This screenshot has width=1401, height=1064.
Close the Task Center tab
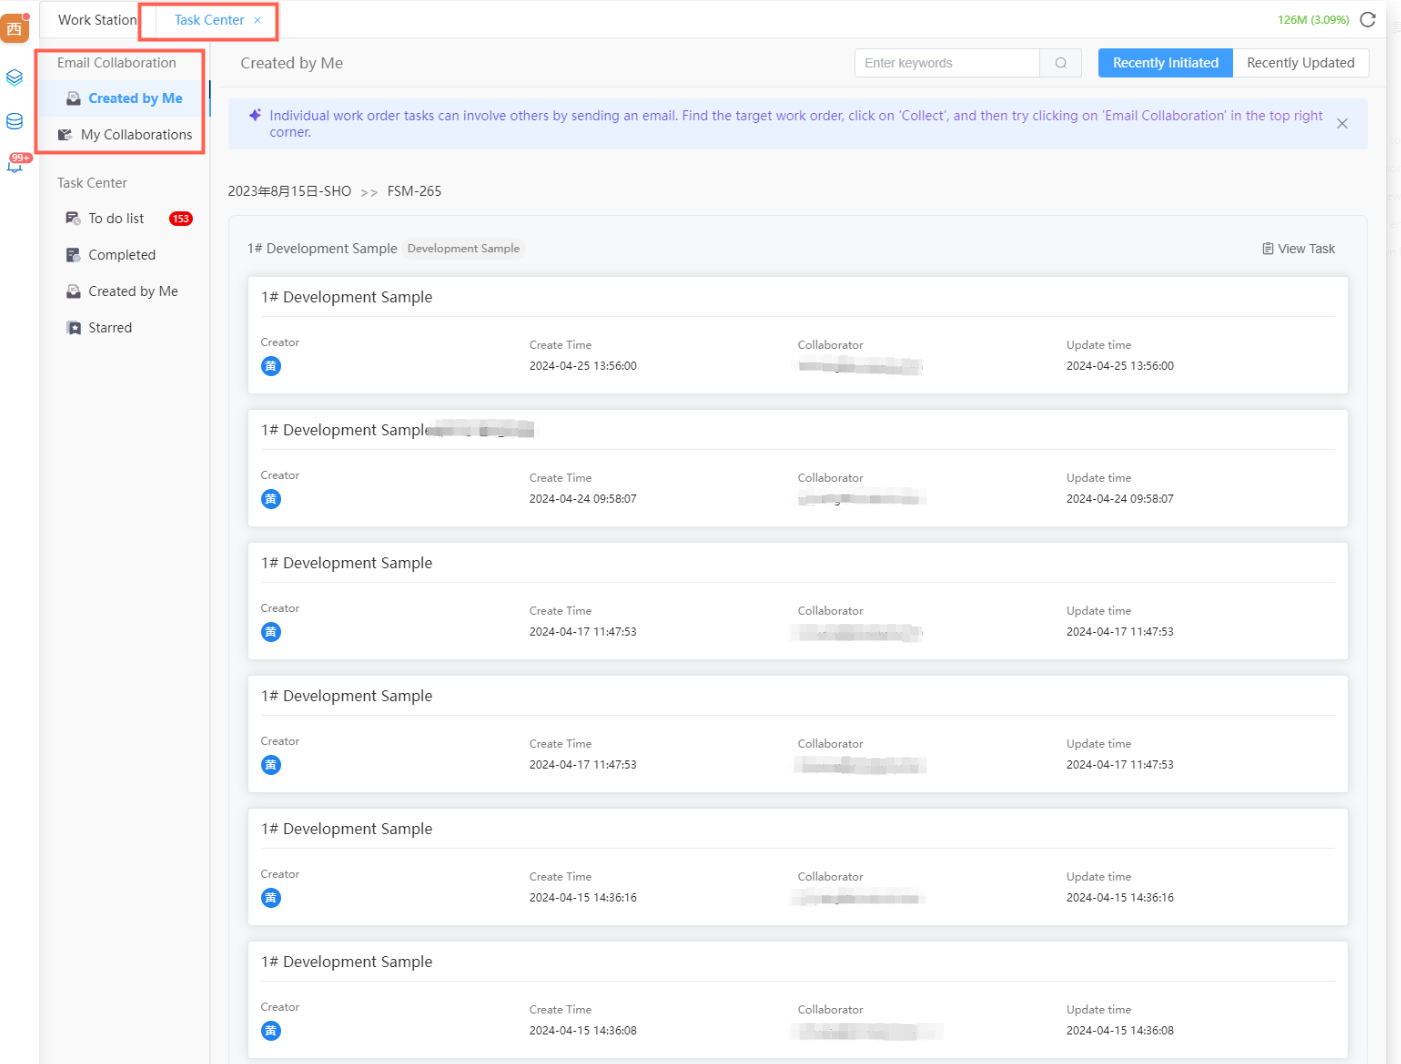(x=257, y=20)
